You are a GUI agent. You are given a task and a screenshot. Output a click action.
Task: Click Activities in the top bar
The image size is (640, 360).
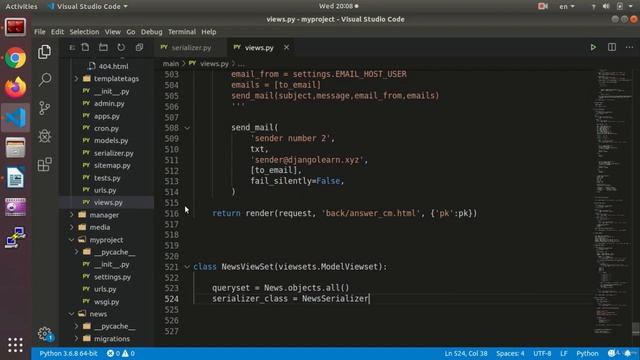(x=21, y=7)
